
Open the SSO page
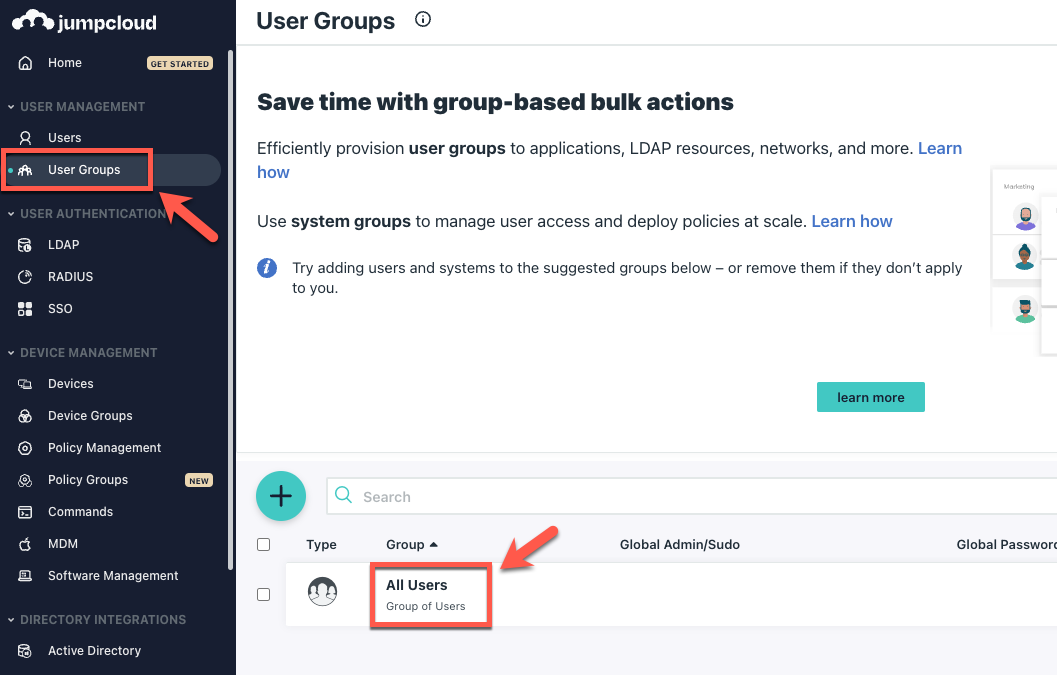pos(60,309)
